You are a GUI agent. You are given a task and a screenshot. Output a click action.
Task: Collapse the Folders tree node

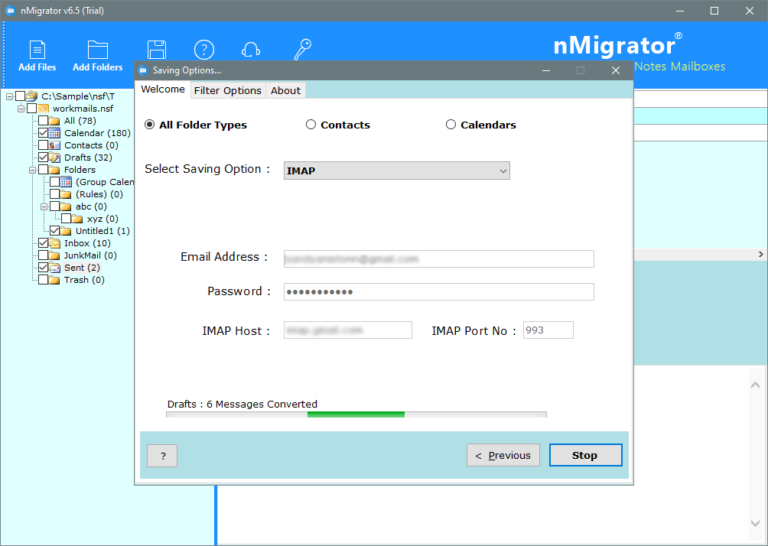coord(32,170)
